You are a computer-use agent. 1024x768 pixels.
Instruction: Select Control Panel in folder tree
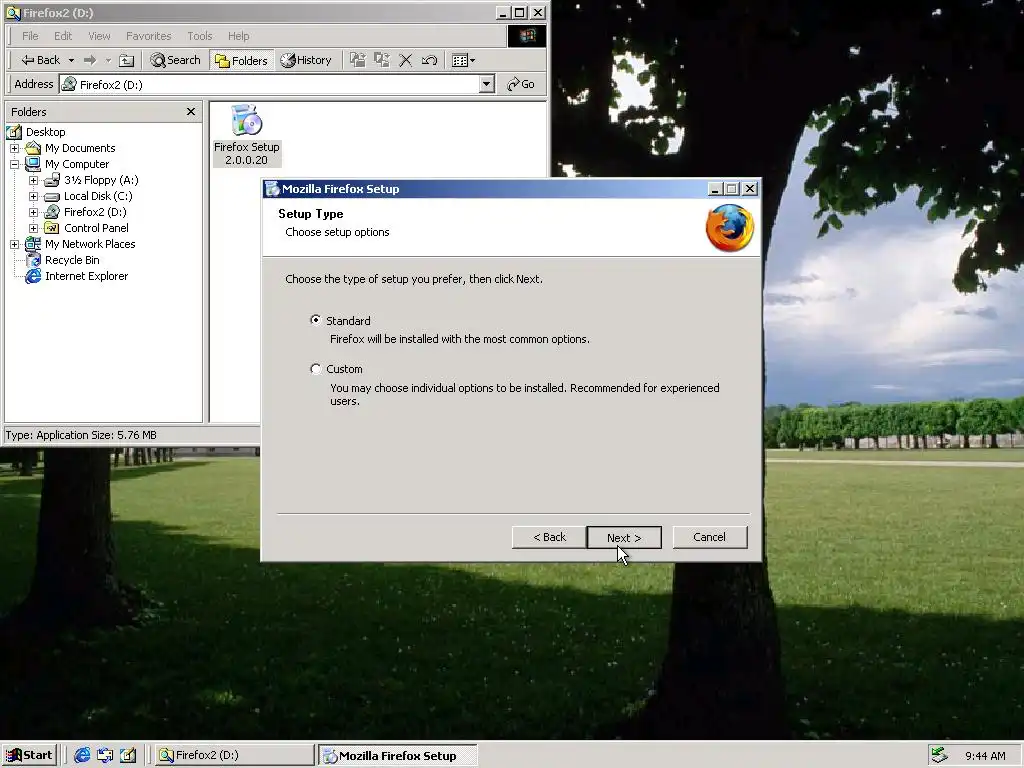coord(96,228)
